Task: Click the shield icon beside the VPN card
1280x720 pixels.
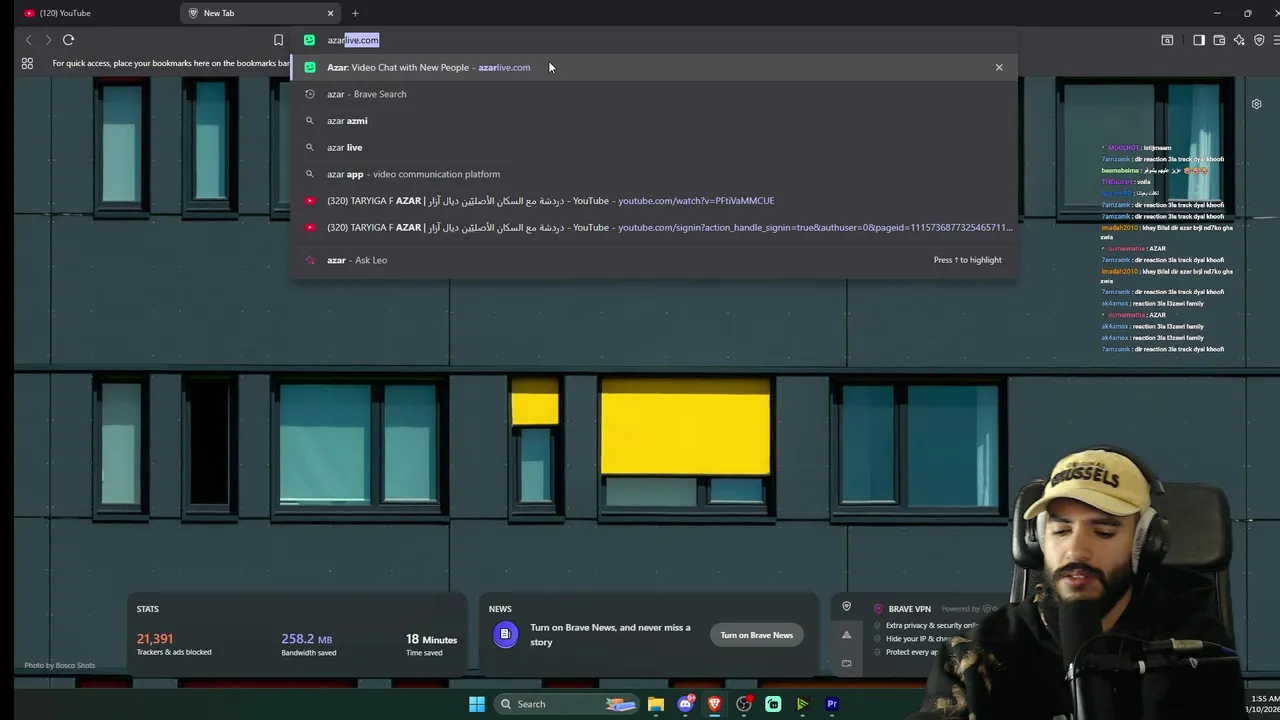Action: pos(846,606)
